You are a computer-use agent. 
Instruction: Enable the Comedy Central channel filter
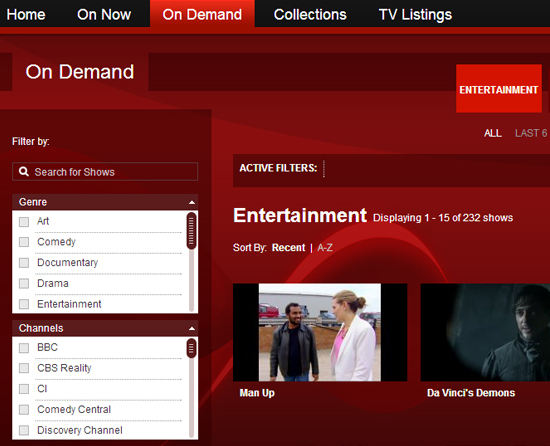coord(24,410)
